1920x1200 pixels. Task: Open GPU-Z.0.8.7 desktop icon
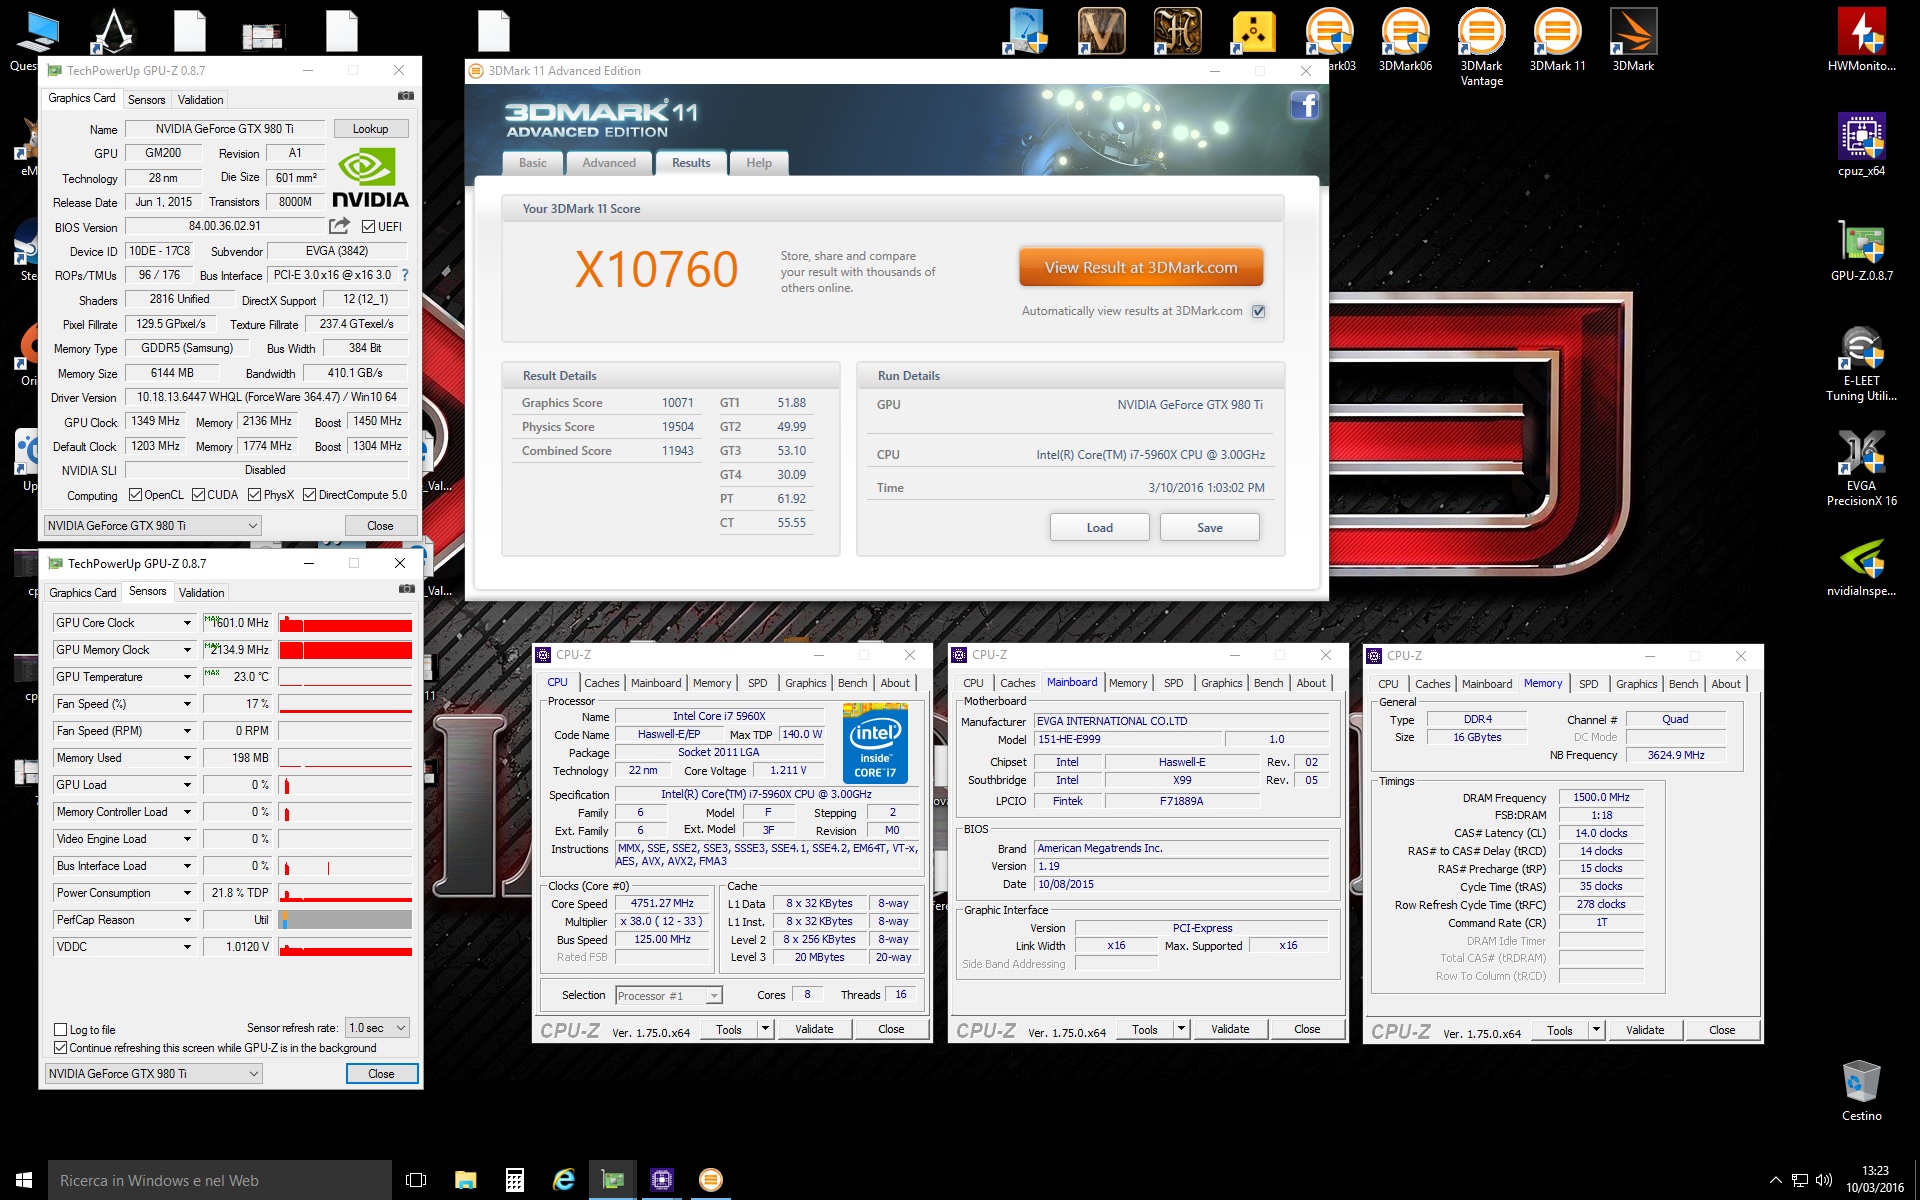1861,250
